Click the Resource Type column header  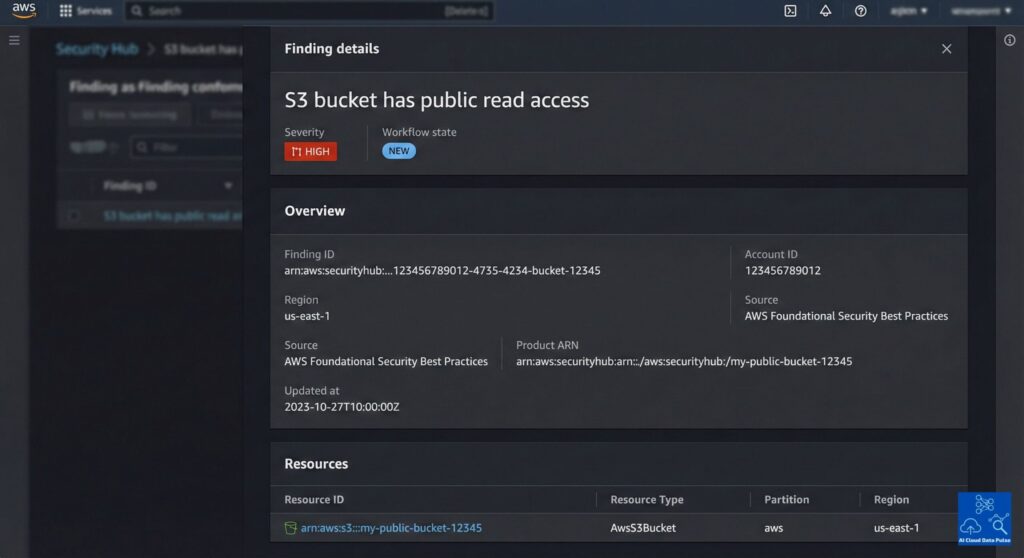coord(647,500)
